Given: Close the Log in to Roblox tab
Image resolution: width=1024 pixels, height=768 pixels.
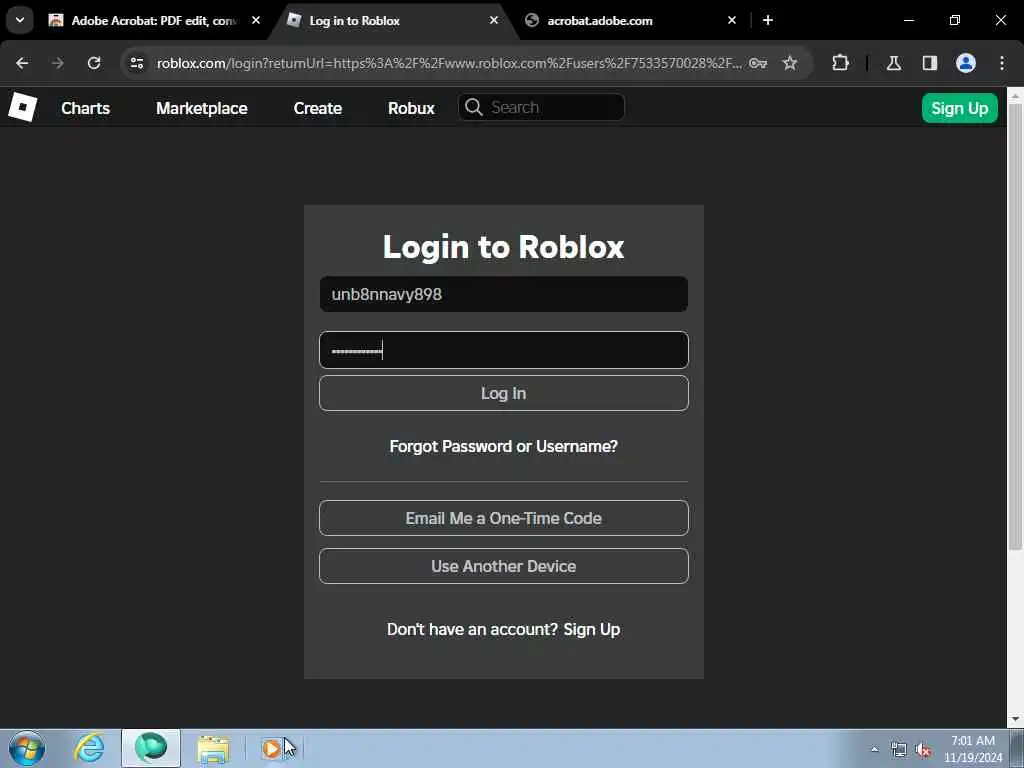Looking at the screenshot, I should click(x=494, y=20).
